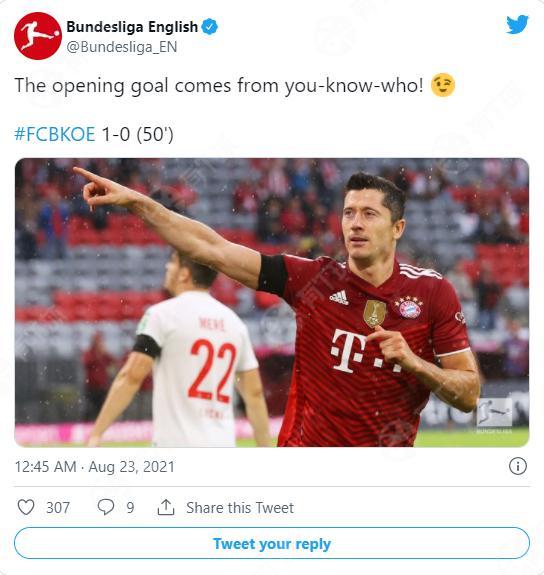This screenshot has height=575, width=544.
Task: Open the Bundesliga English profile name
Action: point(132,27)
